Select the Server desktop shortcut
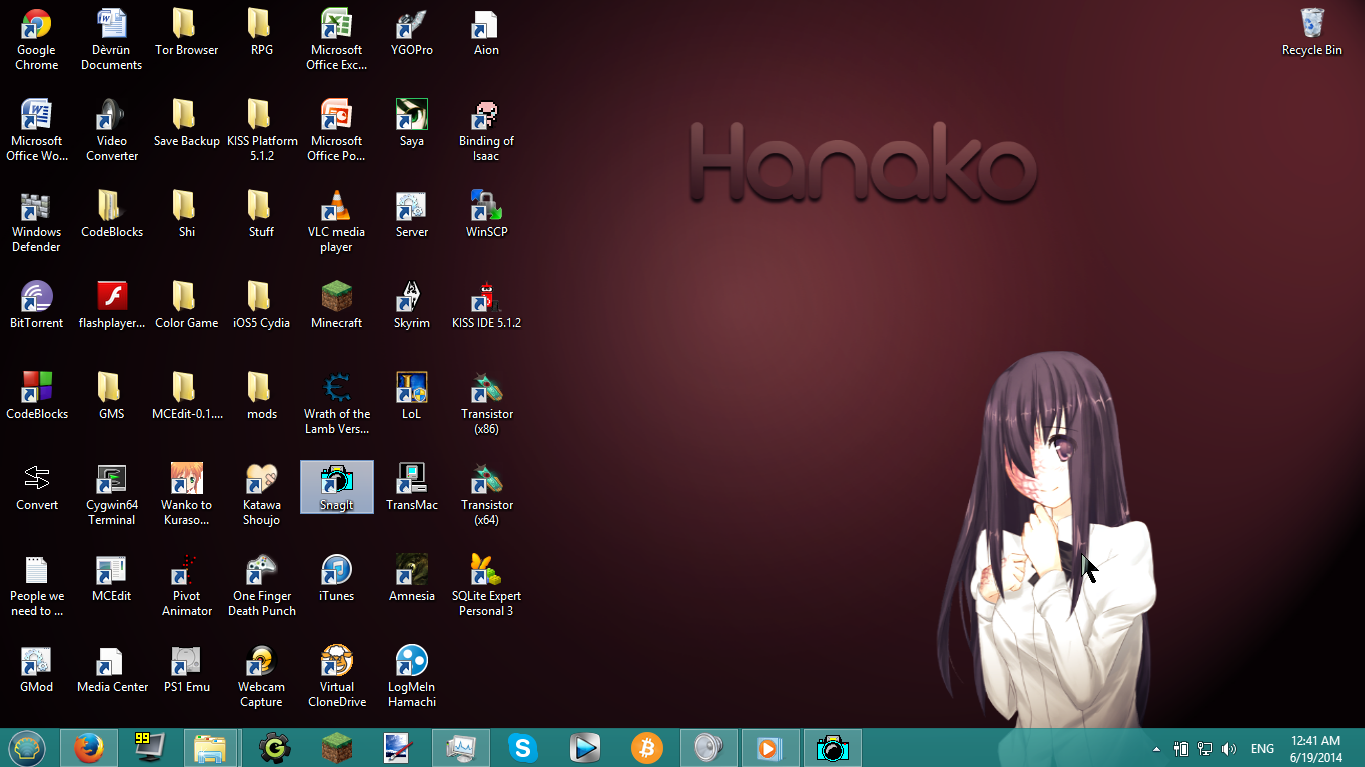Image resolution: width=1365 pixels, height=767 pixels. 412,215
